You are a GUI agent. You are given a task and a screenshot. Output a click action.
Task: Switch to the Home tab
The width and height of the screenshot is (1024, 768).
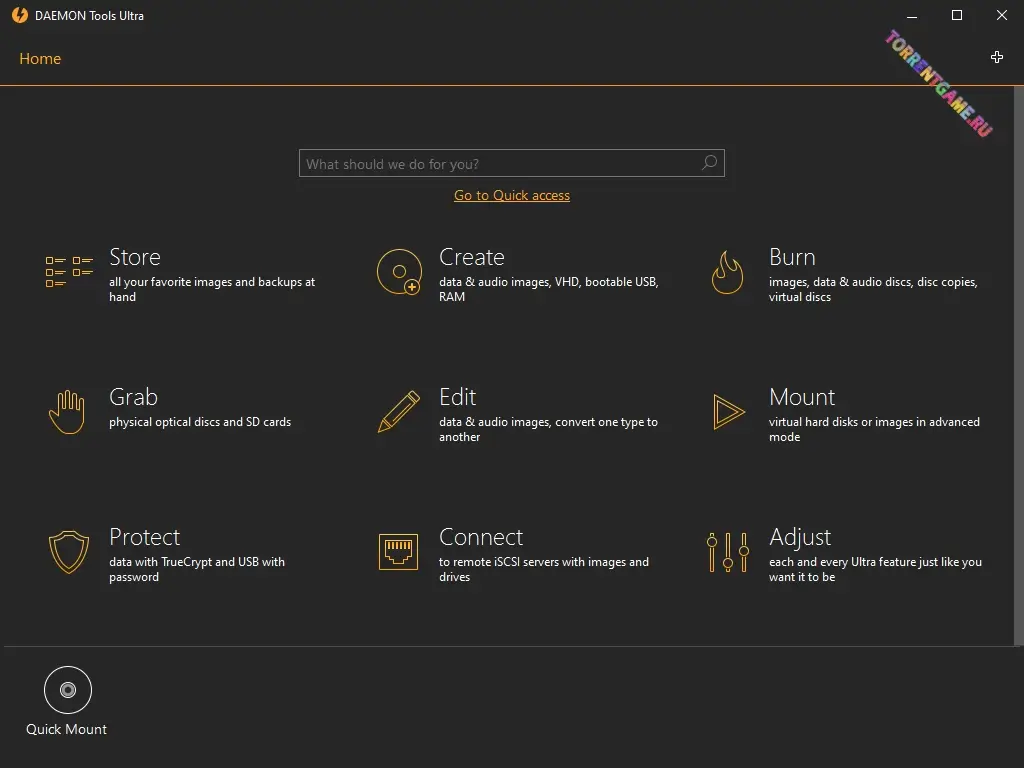tap(40, 59)
